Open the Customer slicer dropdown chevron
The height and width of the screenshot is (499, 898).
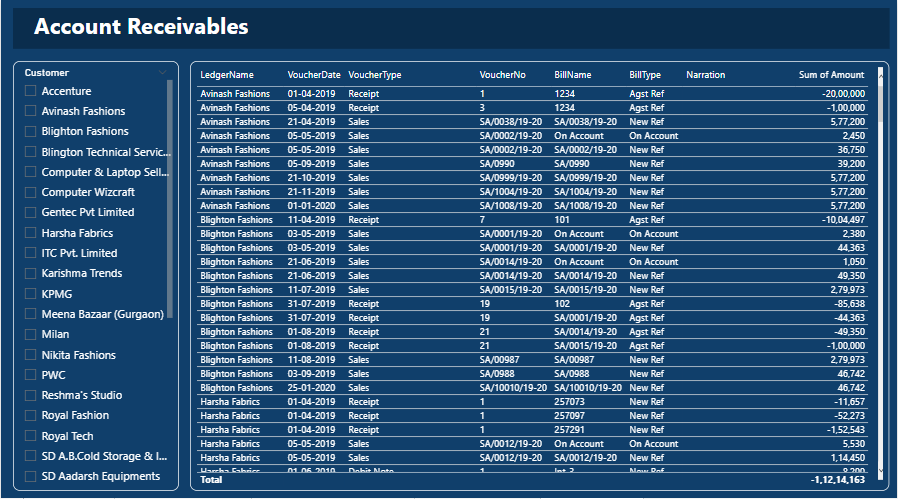163,73
